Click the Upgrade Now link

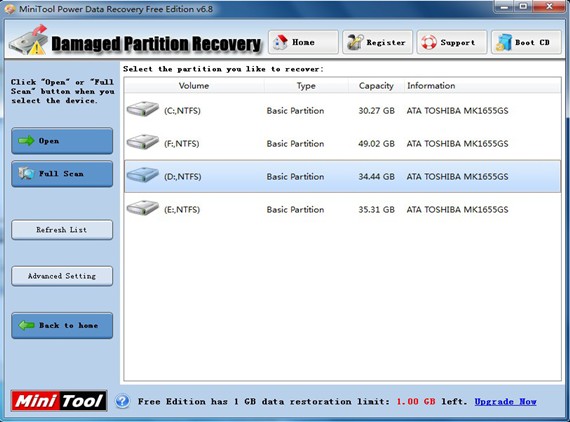[x=505, y=402]
